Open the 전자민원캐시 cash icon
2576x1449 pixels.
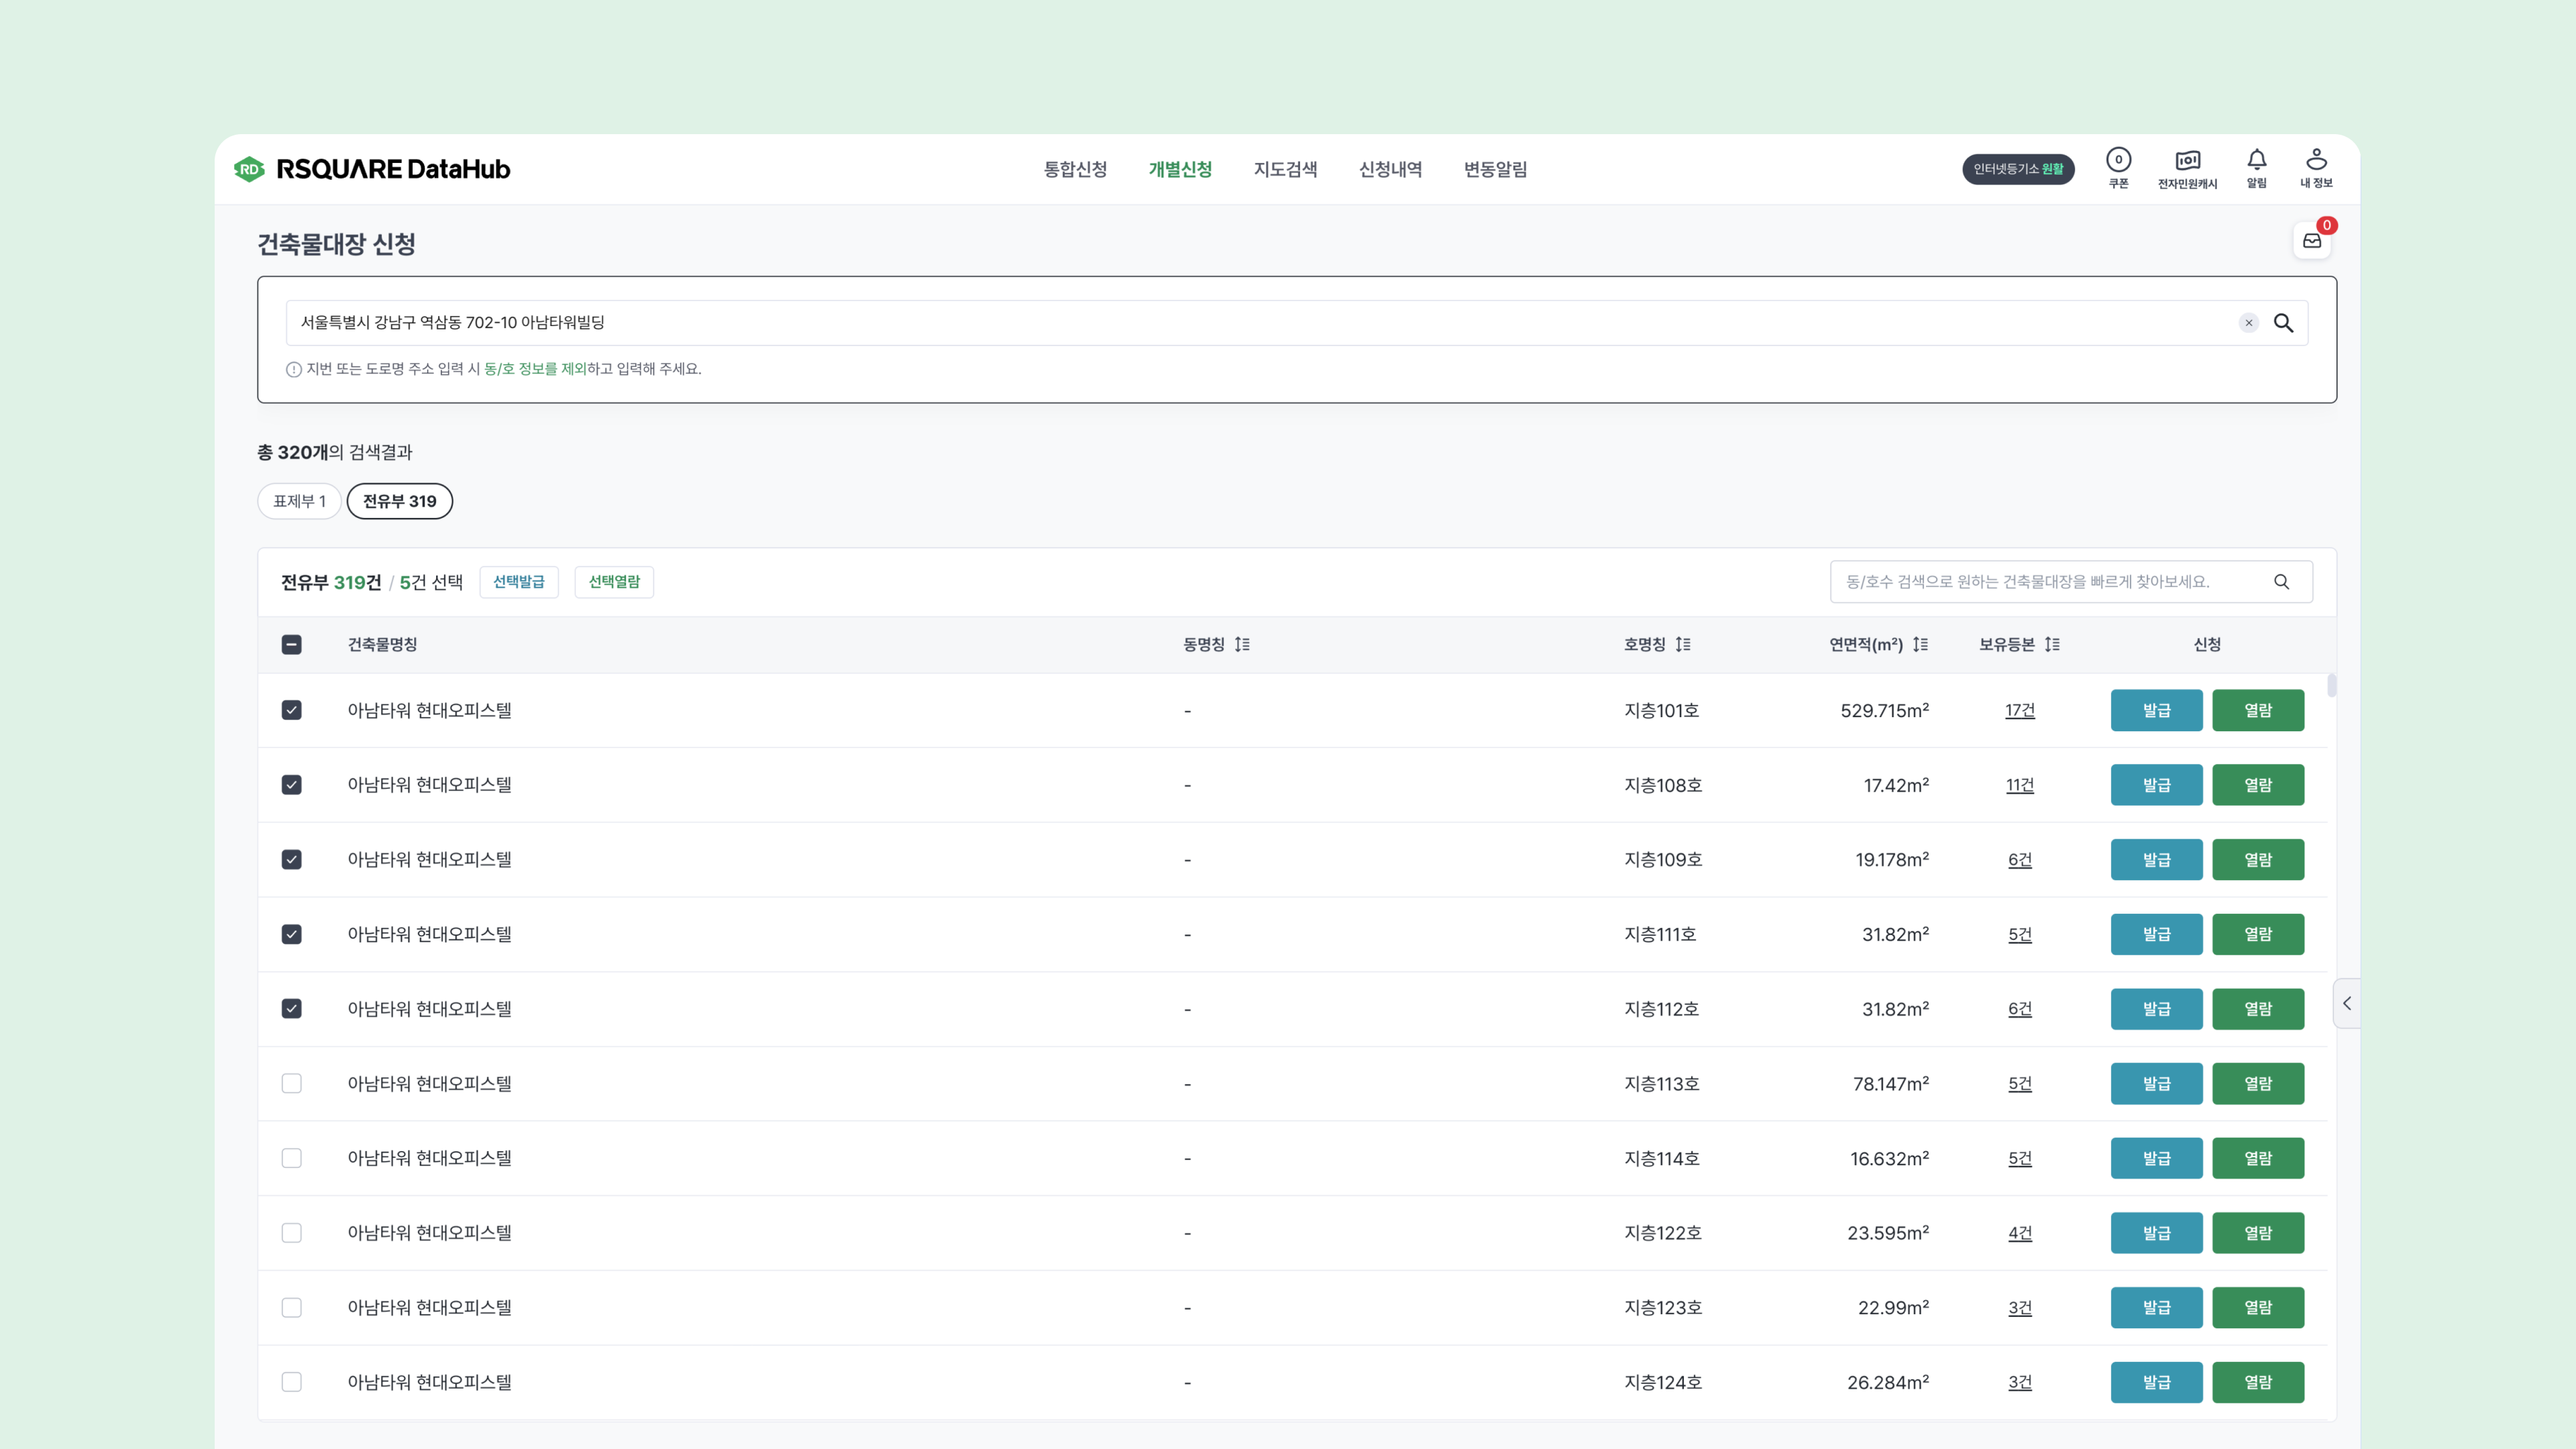coord(2187,161)
